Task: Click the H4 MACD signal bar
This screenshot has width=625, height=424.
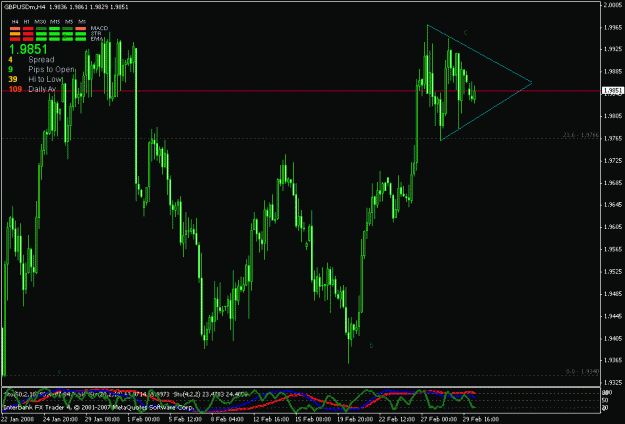Action: click(x=15, y=29)
